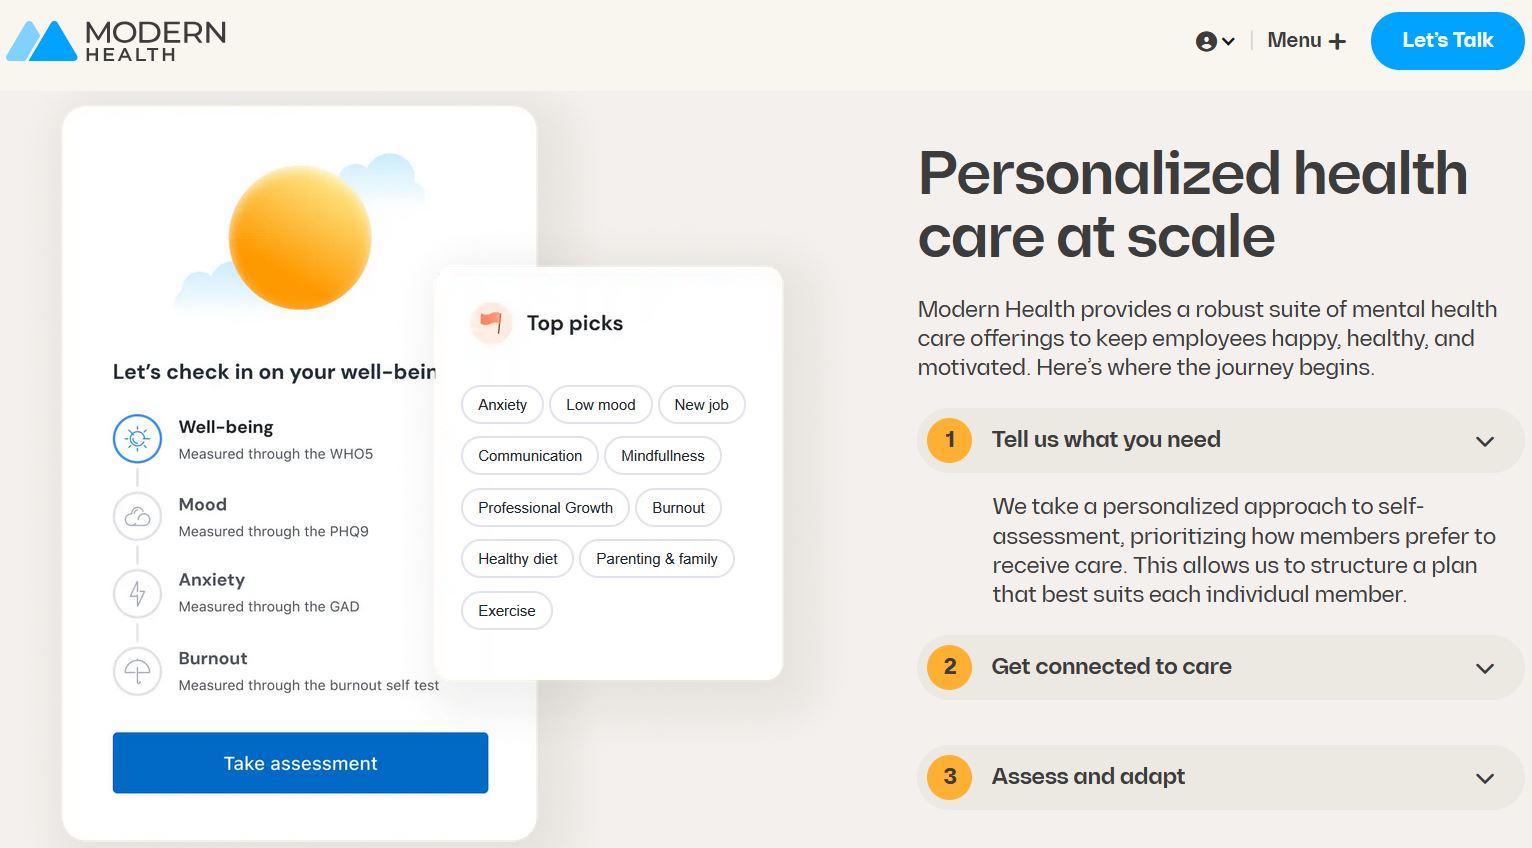Click the orange step 1 circle
This screenshot has height=848, width=1532.
948,440
